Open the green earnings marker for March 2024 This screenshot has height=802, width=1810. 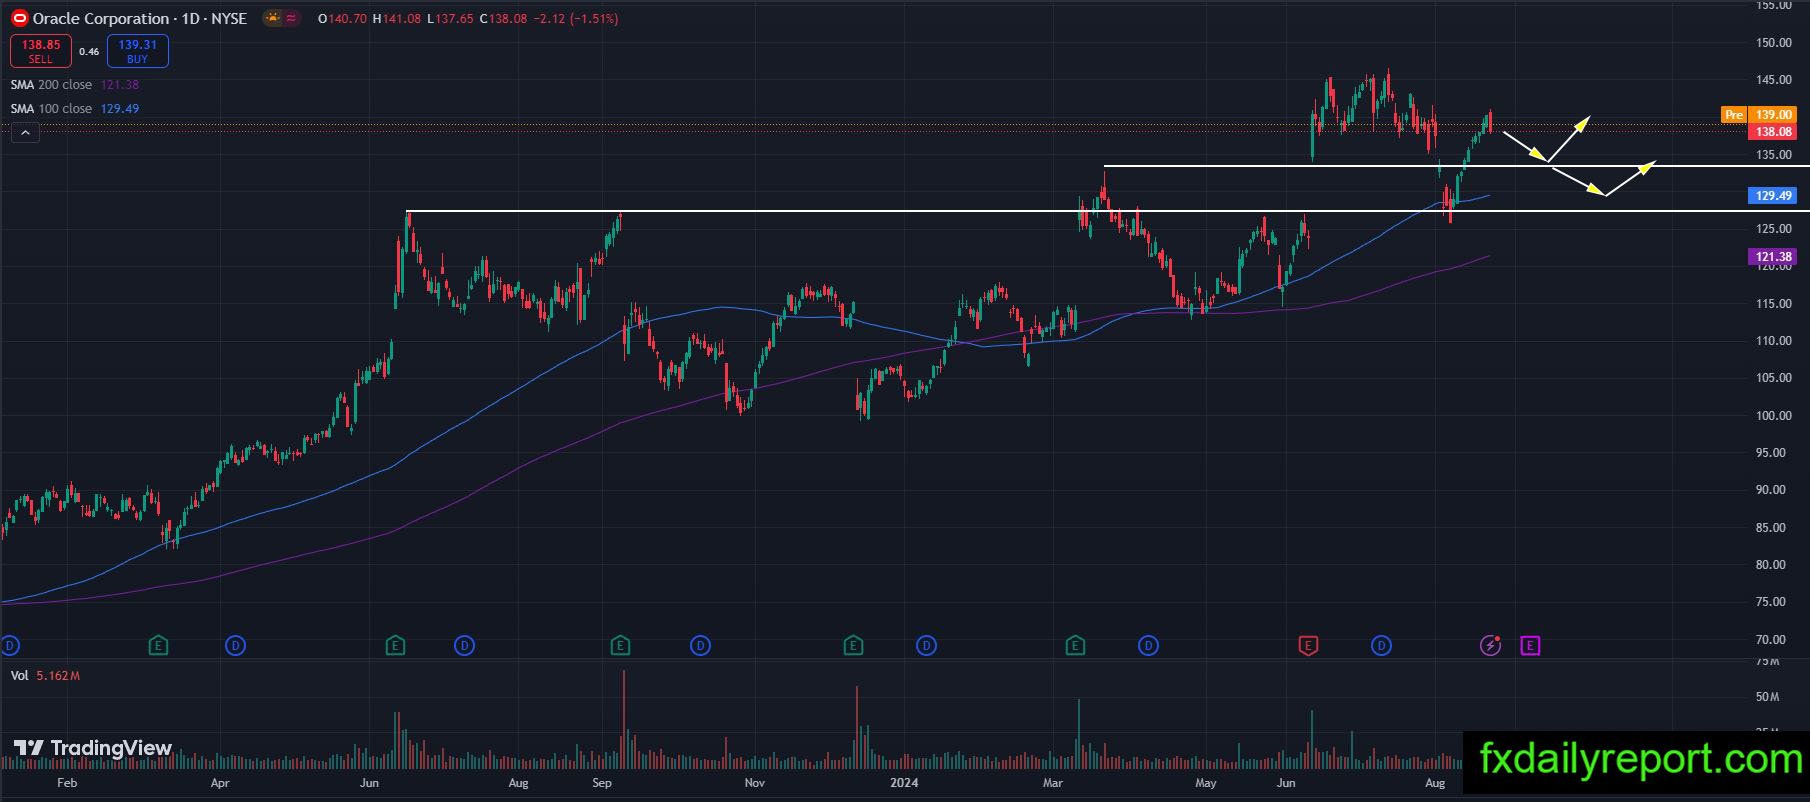(1075, 646)
